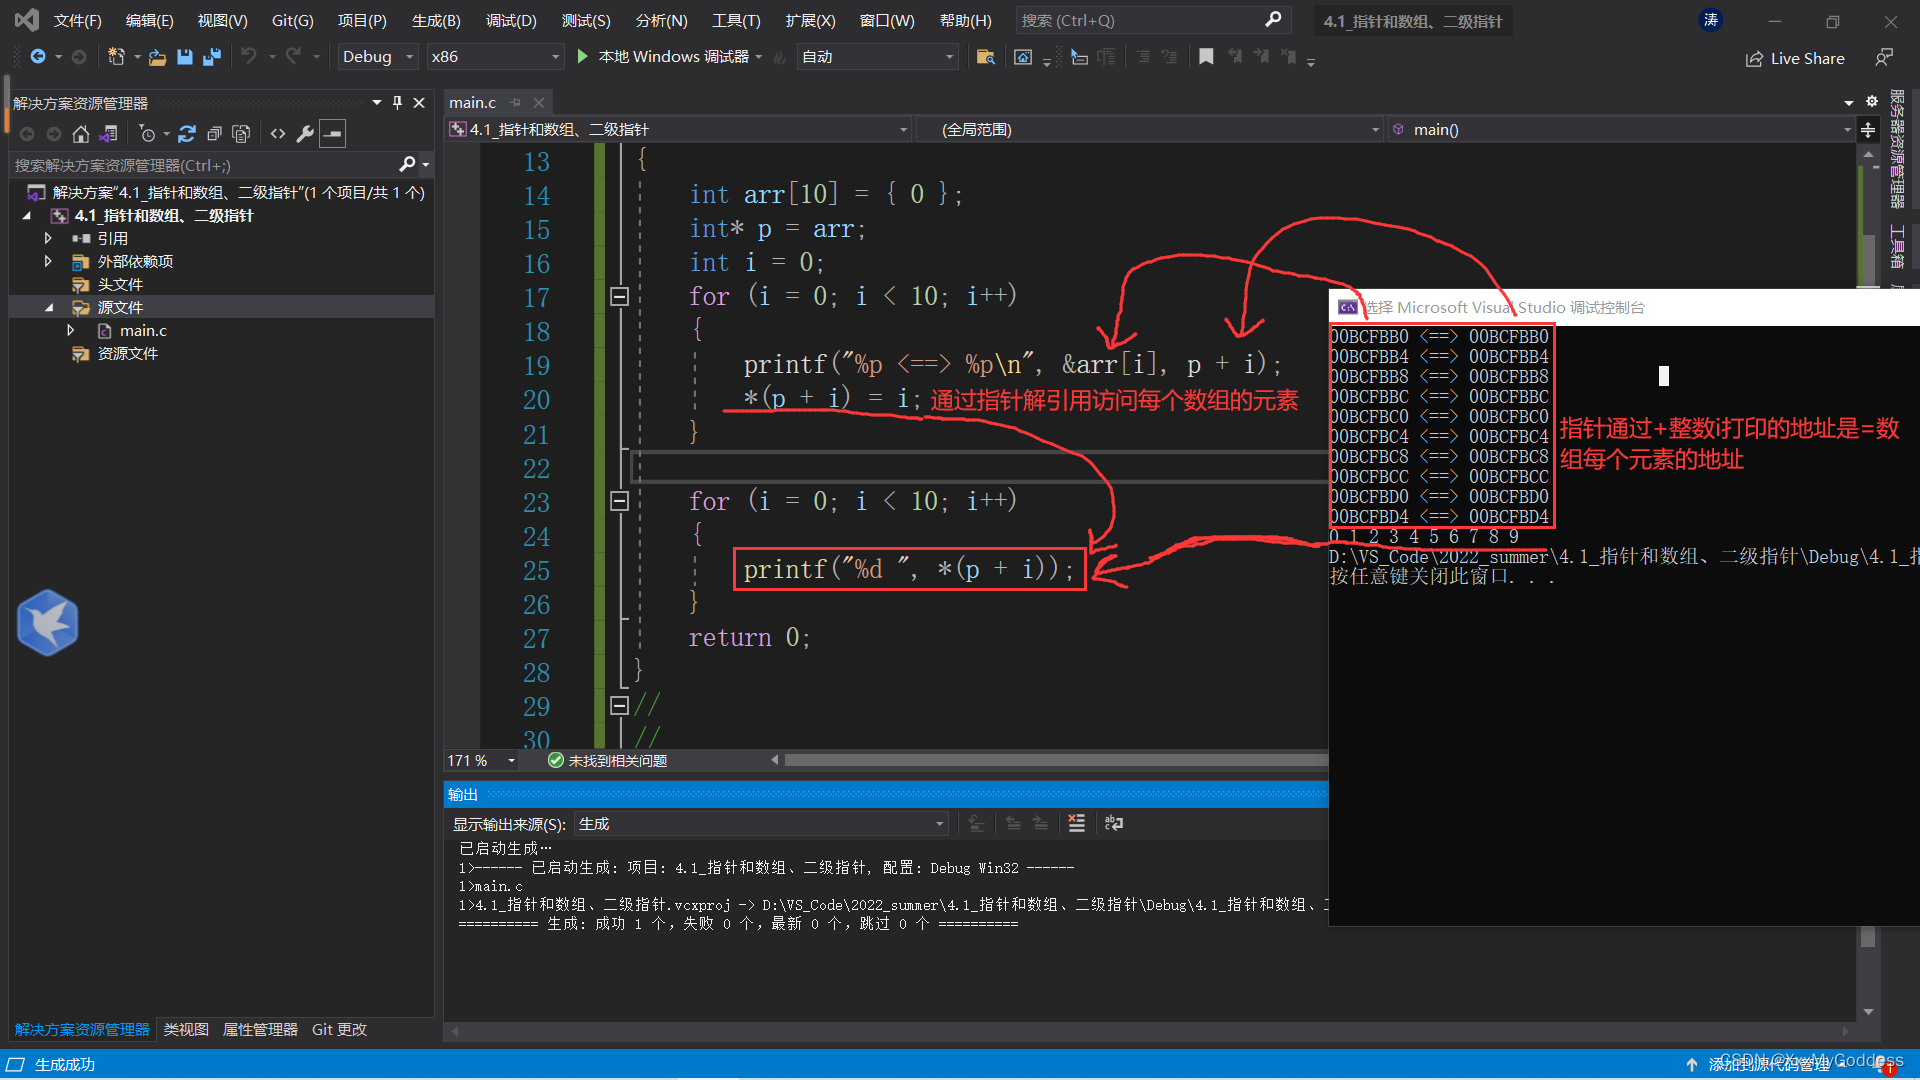
Task: Toggle word wrap in the Output panel
Action: click(x=1113, y=823)
